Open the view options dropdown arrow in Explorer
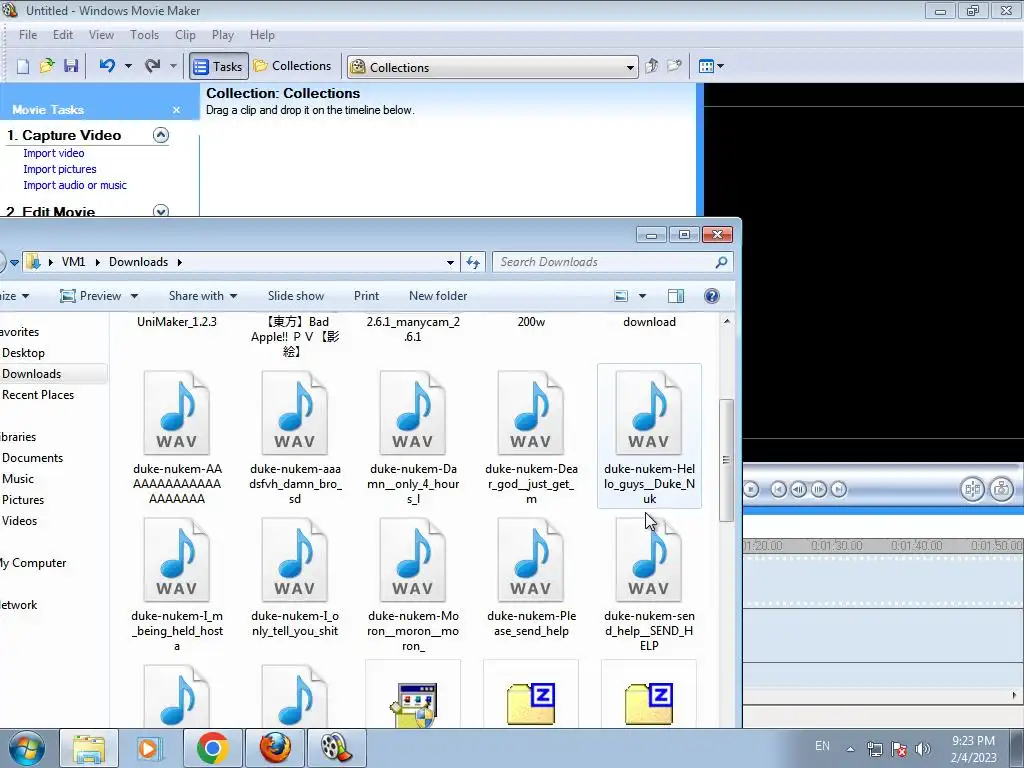 643,296
